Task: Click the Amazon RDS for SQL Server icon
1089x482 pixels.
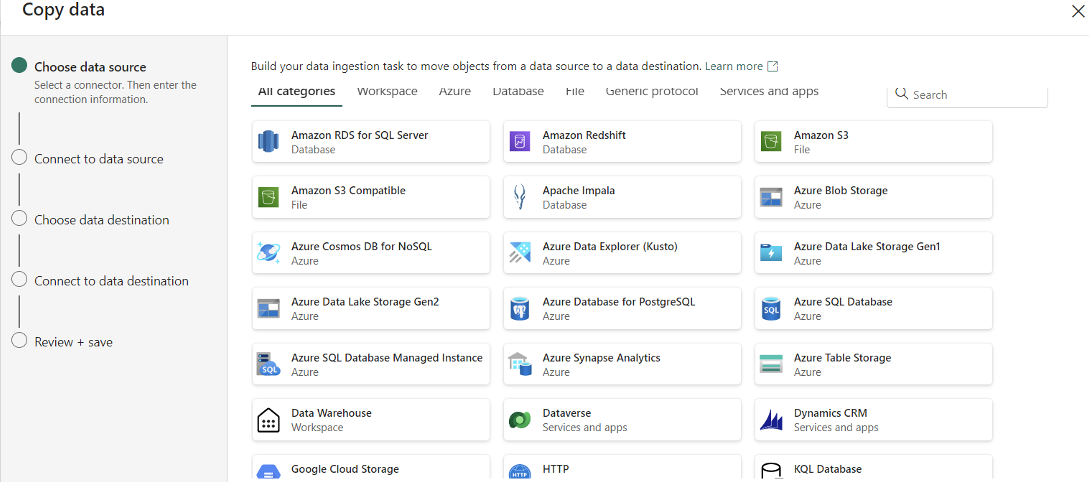Action: (268, 142)
